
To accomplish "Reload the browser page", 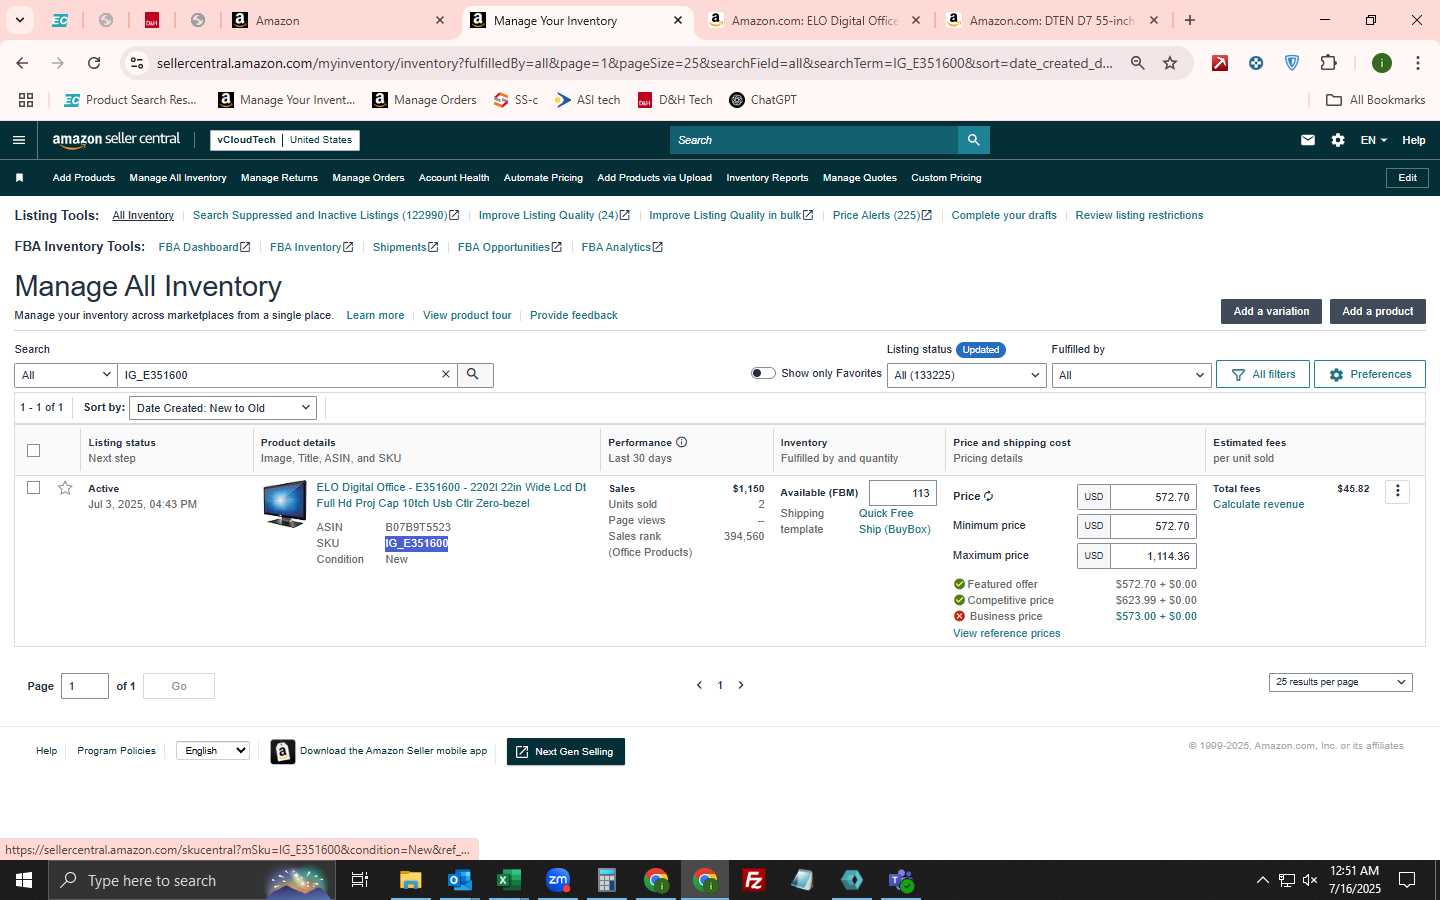I will [x=94, y=63].
